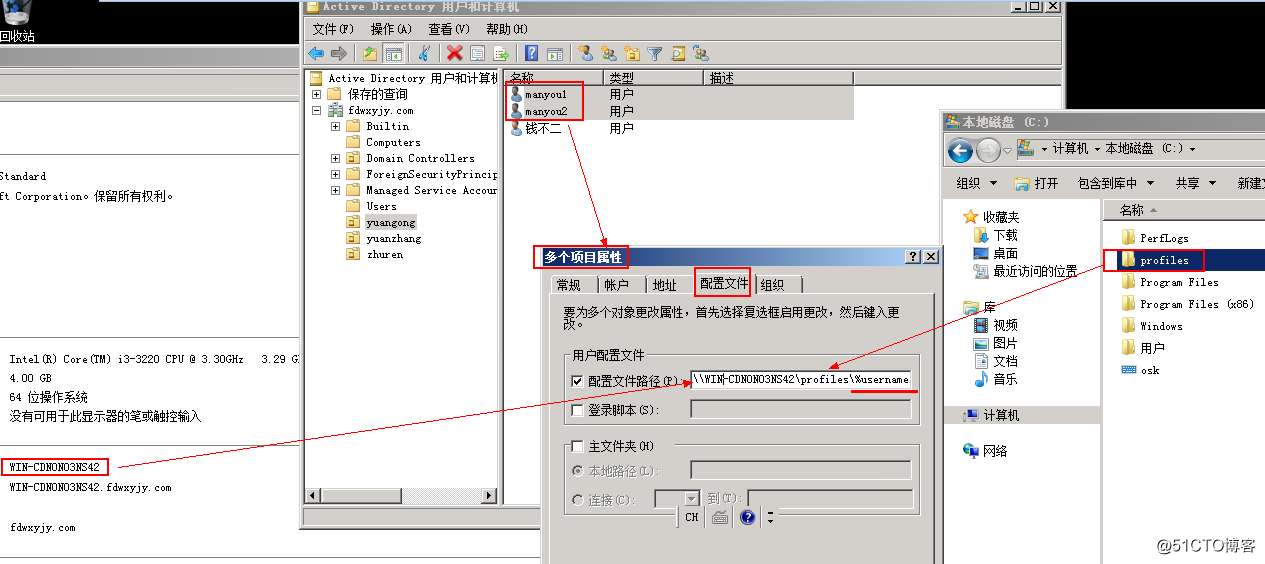Click into the 配置文件路径 text field
Image resolution: width=1265 pixels, height=564 pixels.
pos(801,380)
